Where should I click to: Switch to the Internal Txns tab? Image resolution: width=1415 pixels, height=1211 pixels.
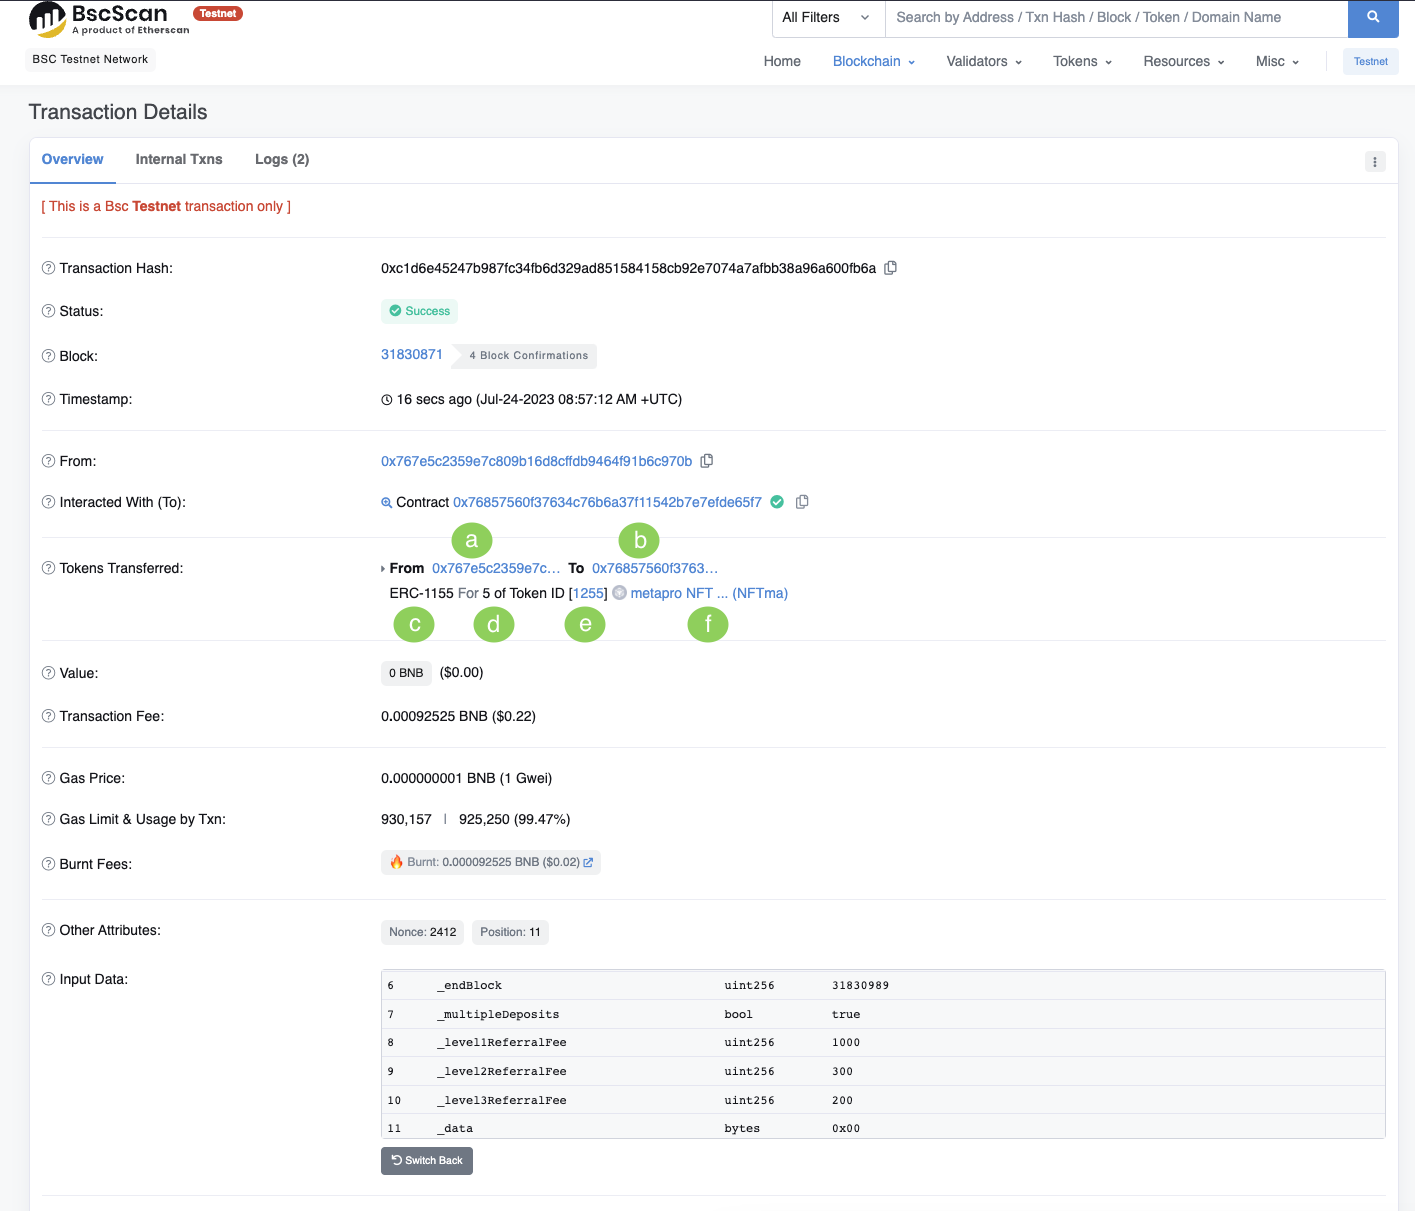179,159
